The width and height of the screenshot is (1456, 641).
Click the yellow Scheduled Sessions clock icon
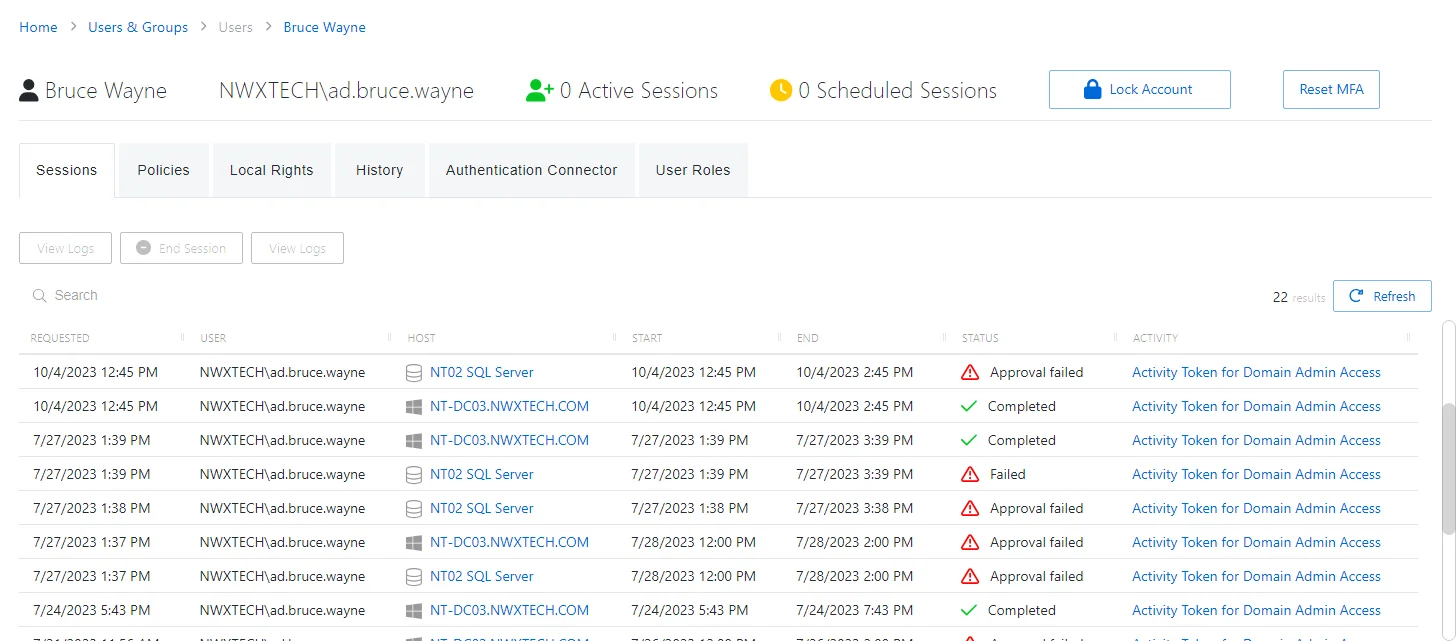(x=781, y=90)
